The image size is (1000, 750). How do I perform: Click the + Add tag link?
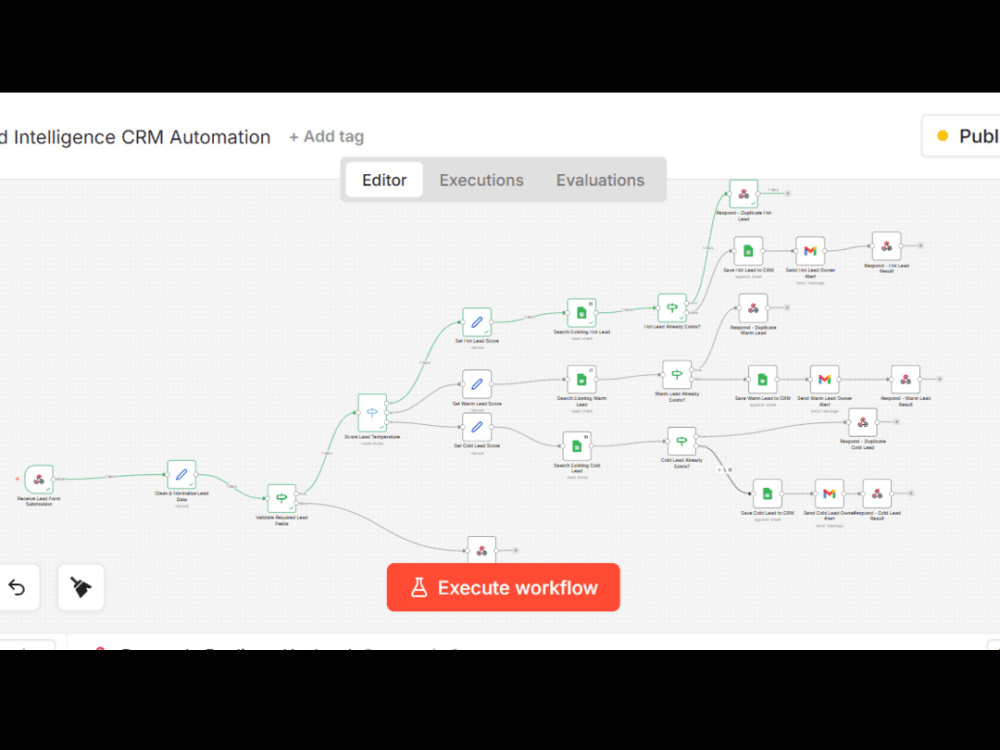coord(327,136)
